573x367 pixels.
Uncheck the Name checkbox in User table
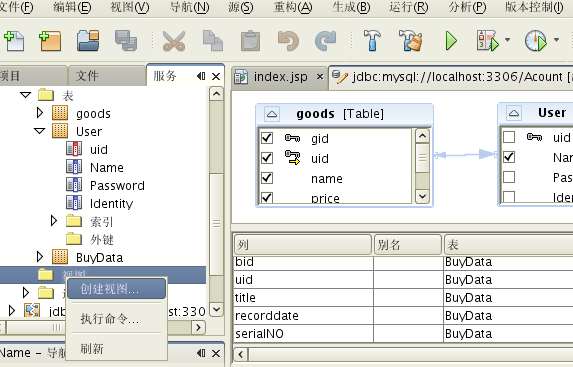click(509, 157)
